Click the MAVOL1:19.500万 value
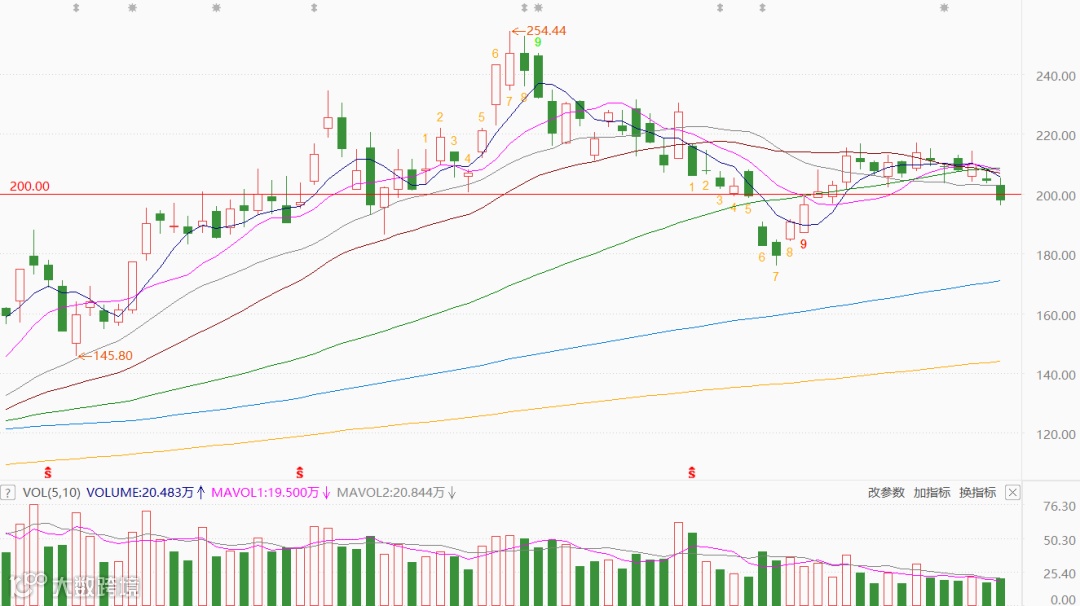1080x606 pixels. click(x=265, y=492)
